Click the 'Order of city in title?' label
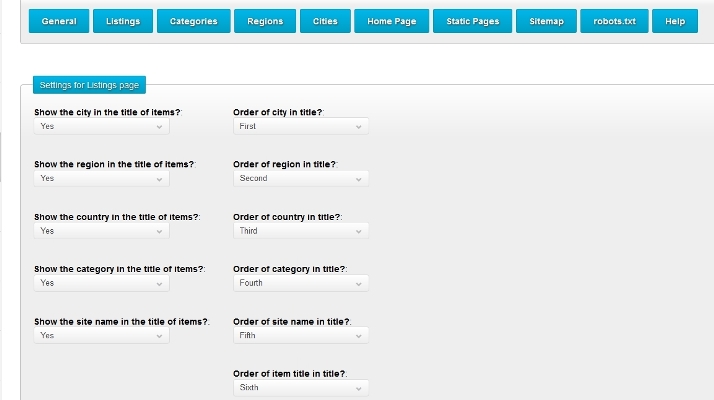 click(x=278, y=112)
